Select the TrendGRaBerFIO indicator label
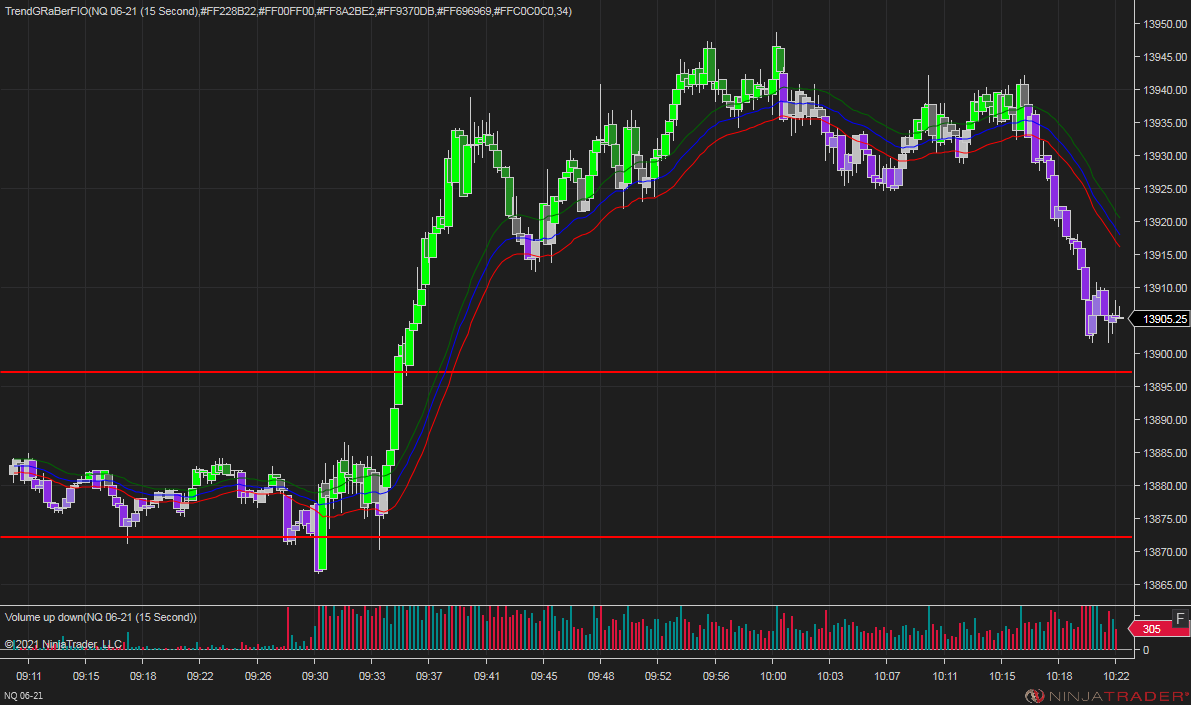 point(288,11)
